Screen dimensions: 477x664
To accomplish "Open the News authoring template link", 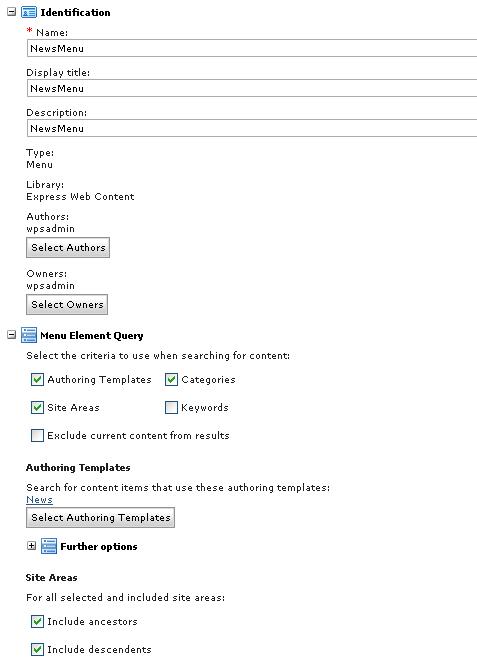I will tap(39, 500).
